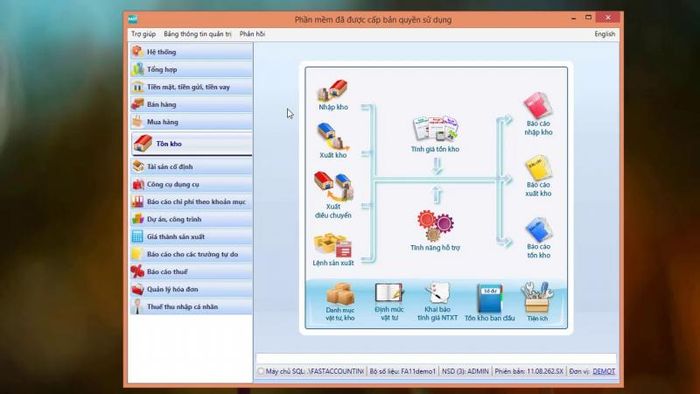The image size is (700, 394).
Task: Open Tính giá tồn kho documents icon
Action: 435,129
